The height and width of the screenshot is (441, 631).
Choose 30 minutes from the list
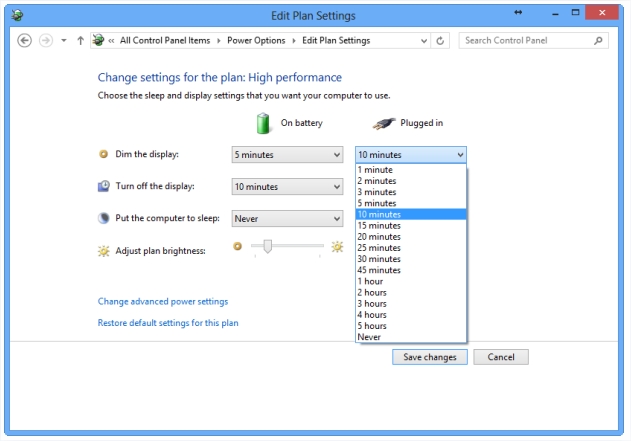pyautogui.click(x=411, y=259)
